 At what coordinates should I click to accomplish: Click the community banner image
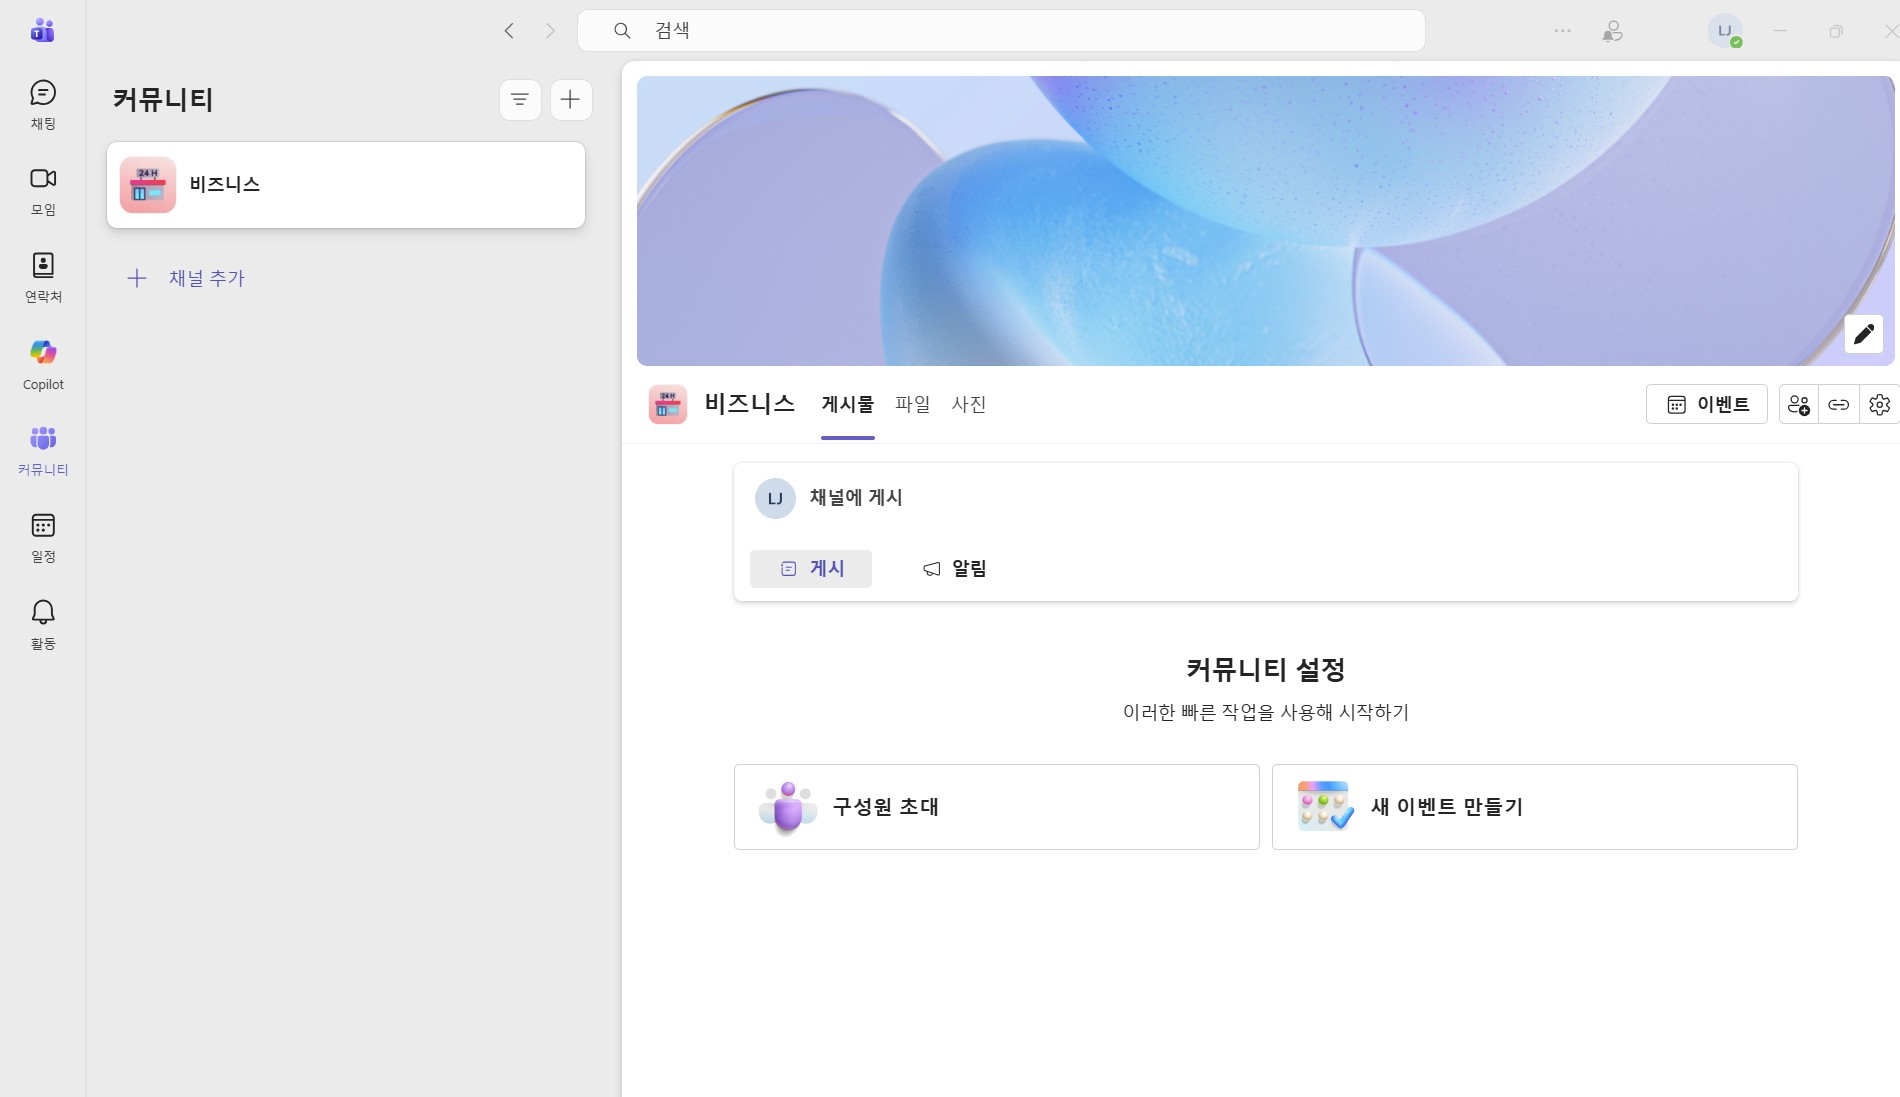tap(1265, 221)
